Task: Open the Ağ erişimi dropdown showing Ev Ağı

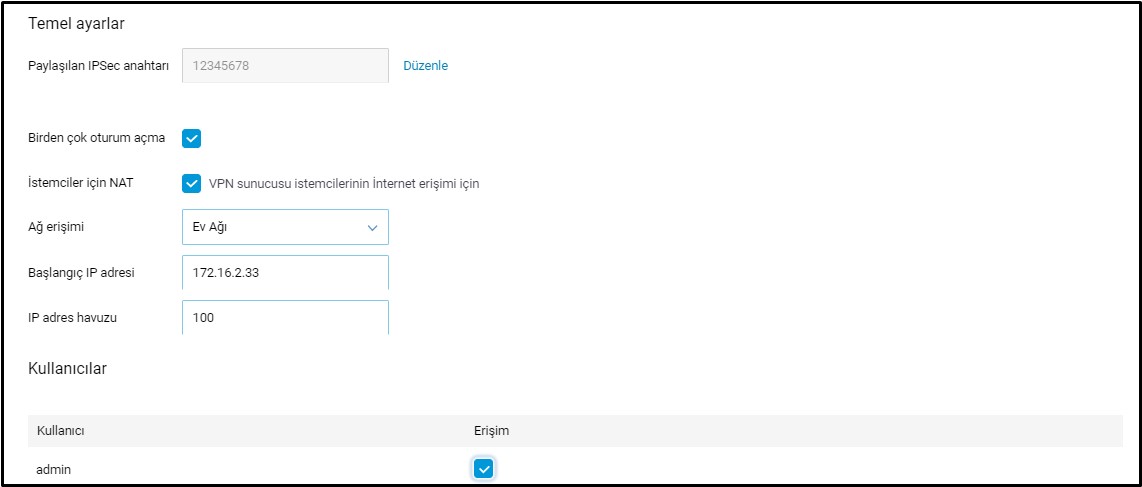Action: (x=285, y=227)
